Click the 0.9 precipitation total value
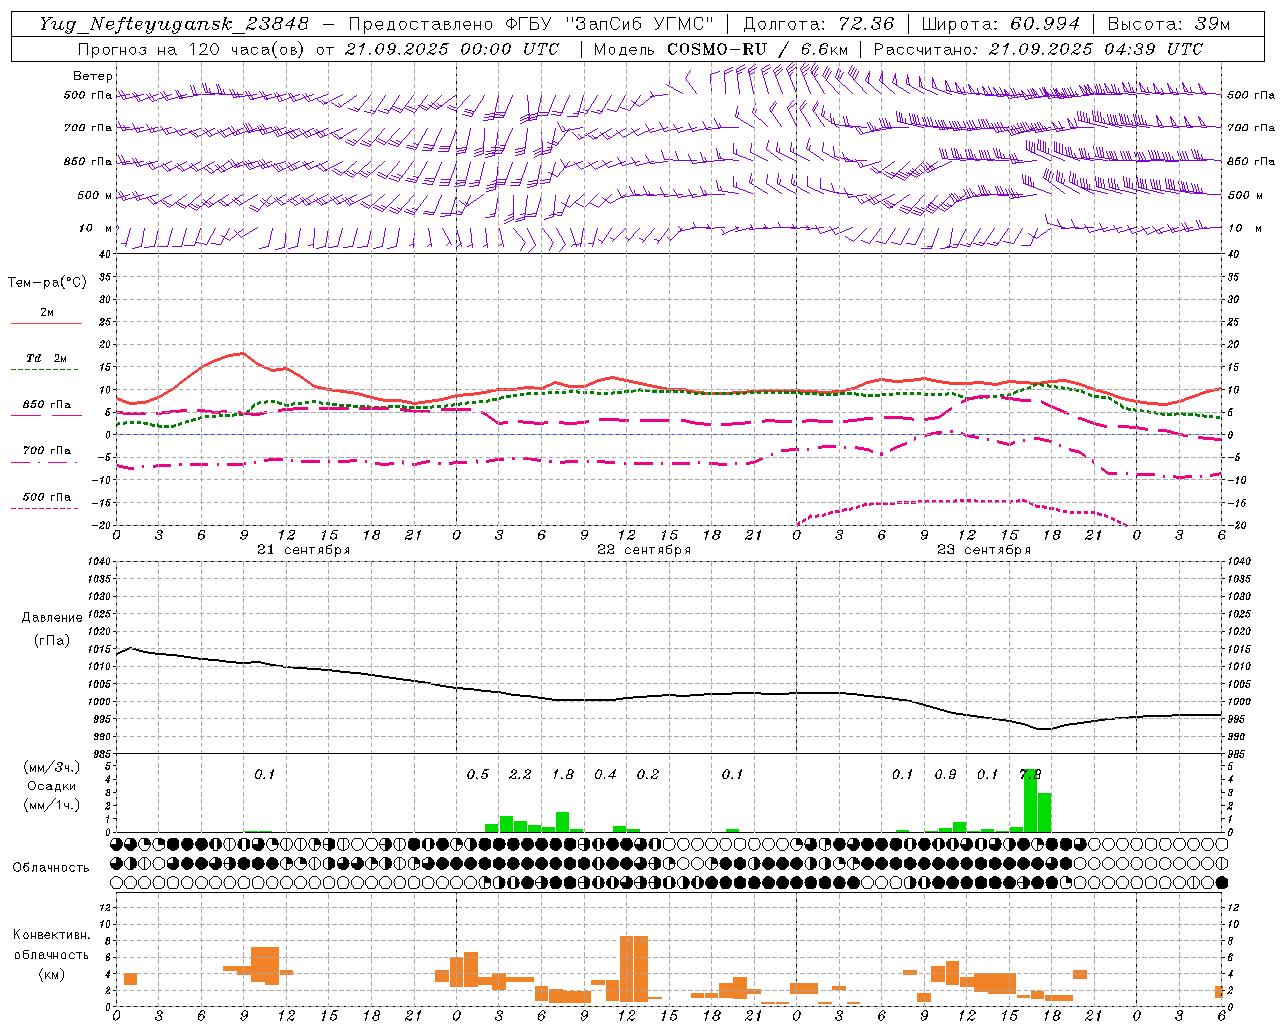1280x1024 pixels. (945, 775)
